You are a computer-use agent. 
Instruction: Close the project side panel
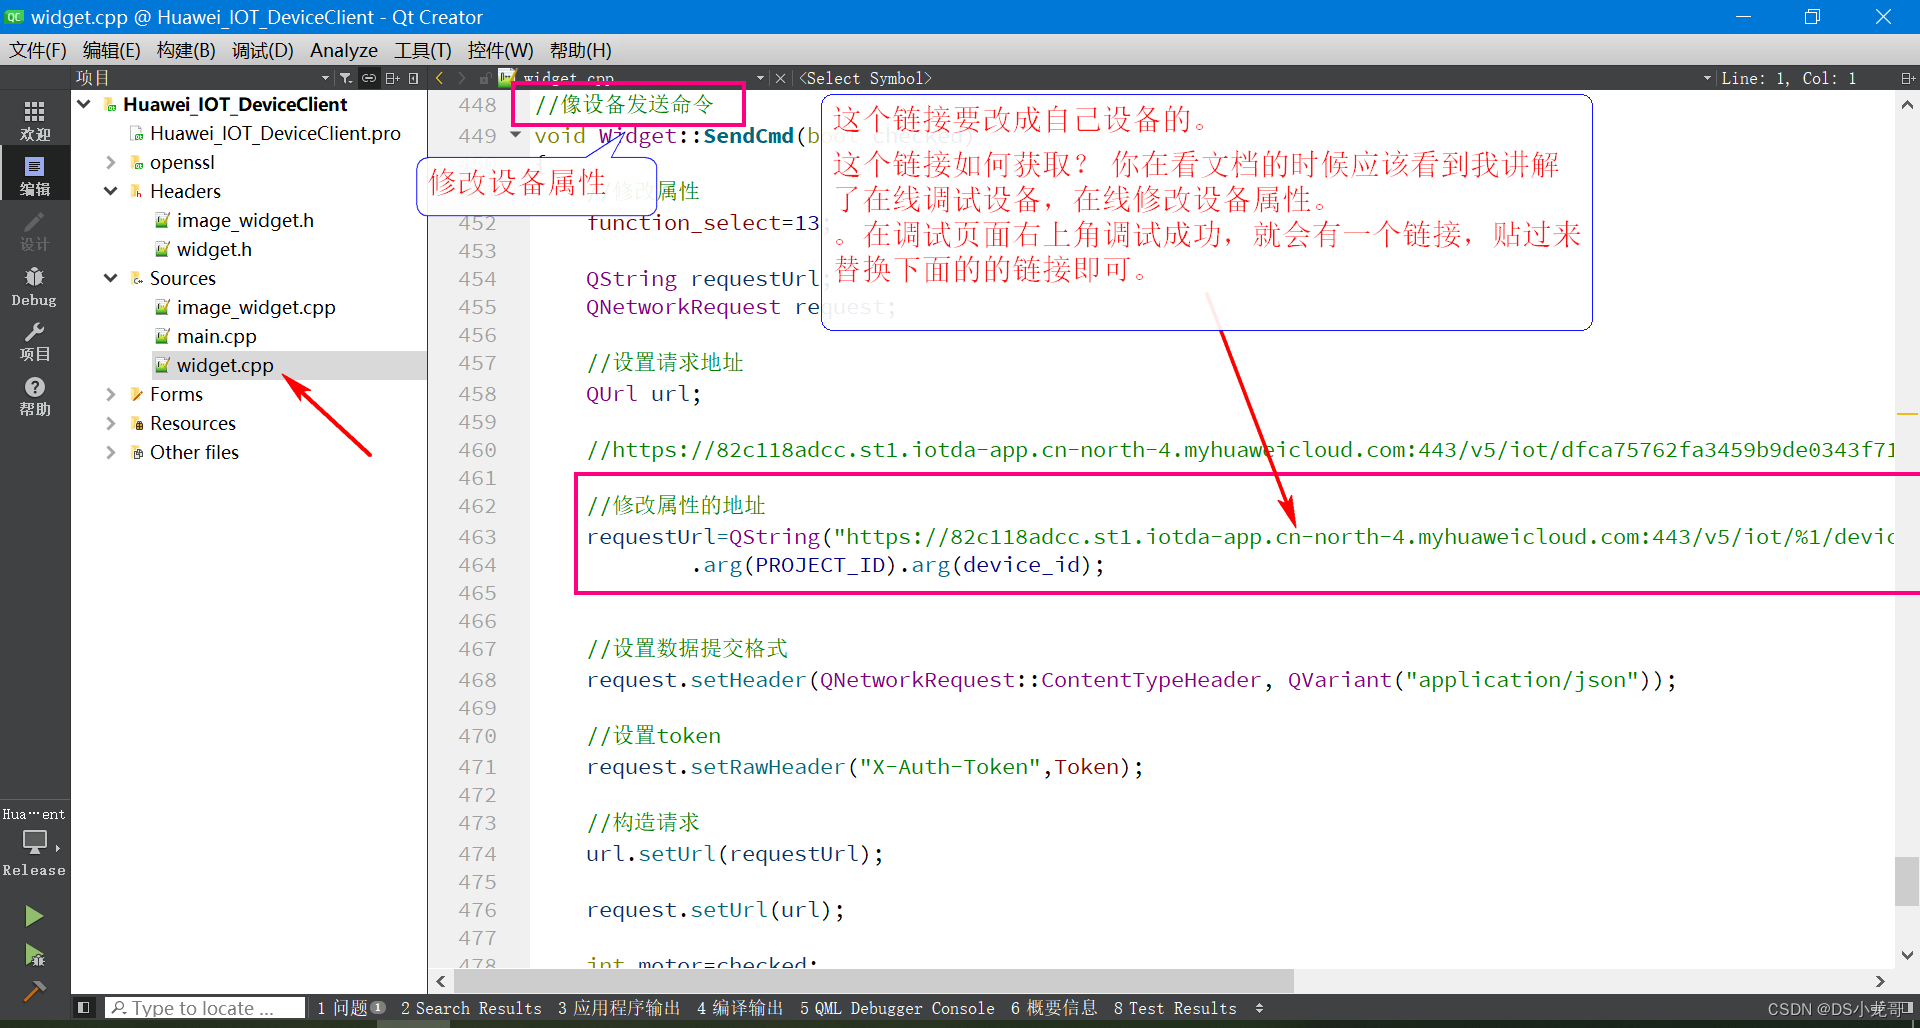pos(414,78)
